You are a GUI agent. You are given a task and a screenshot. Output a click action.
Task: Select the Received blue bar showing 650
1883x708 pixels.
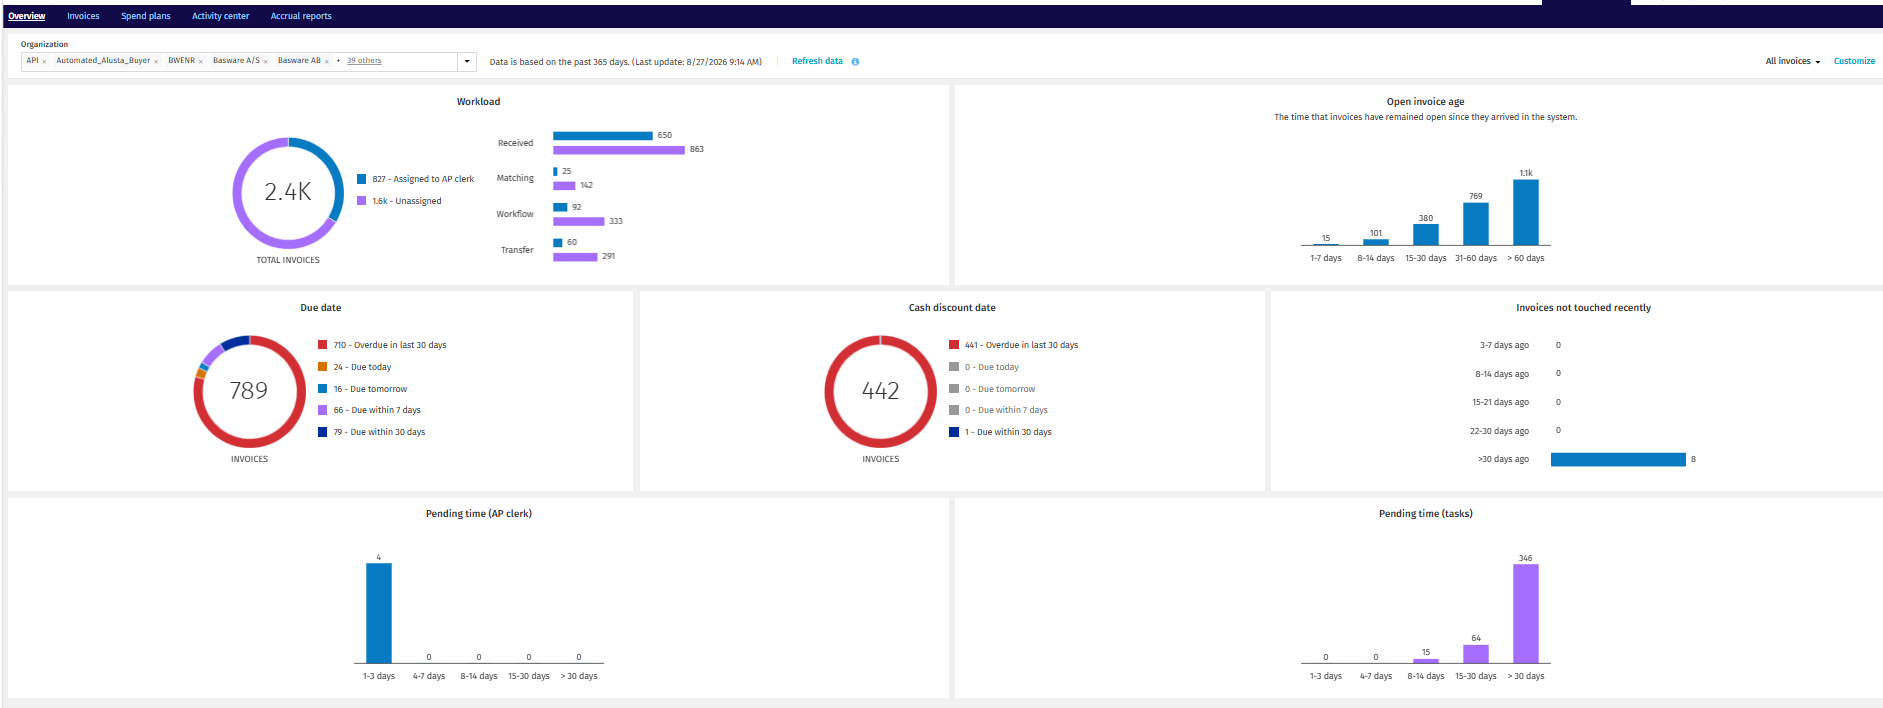(x=603, y=135)
